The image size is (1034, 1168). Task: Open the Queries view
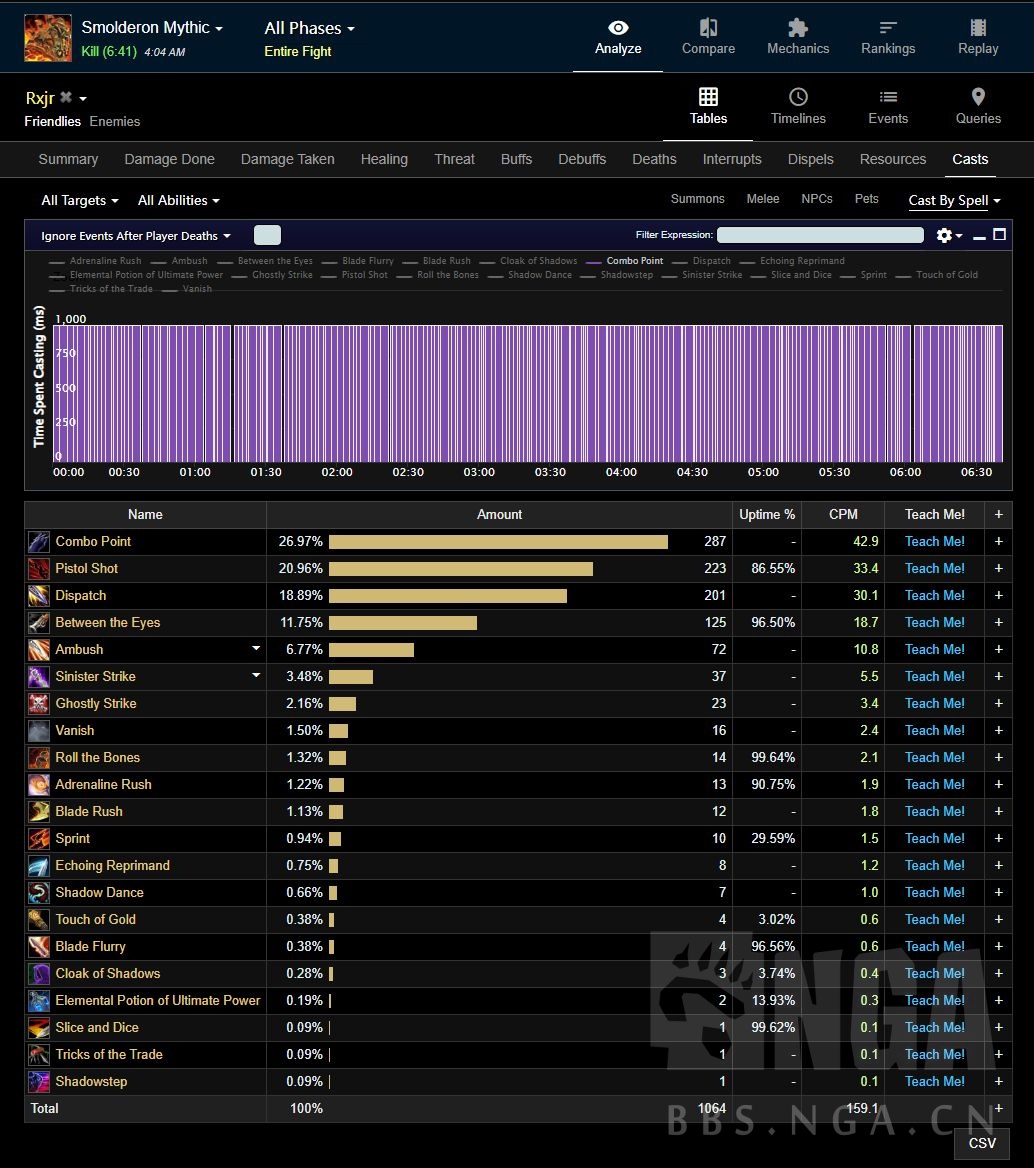[977, 107]
